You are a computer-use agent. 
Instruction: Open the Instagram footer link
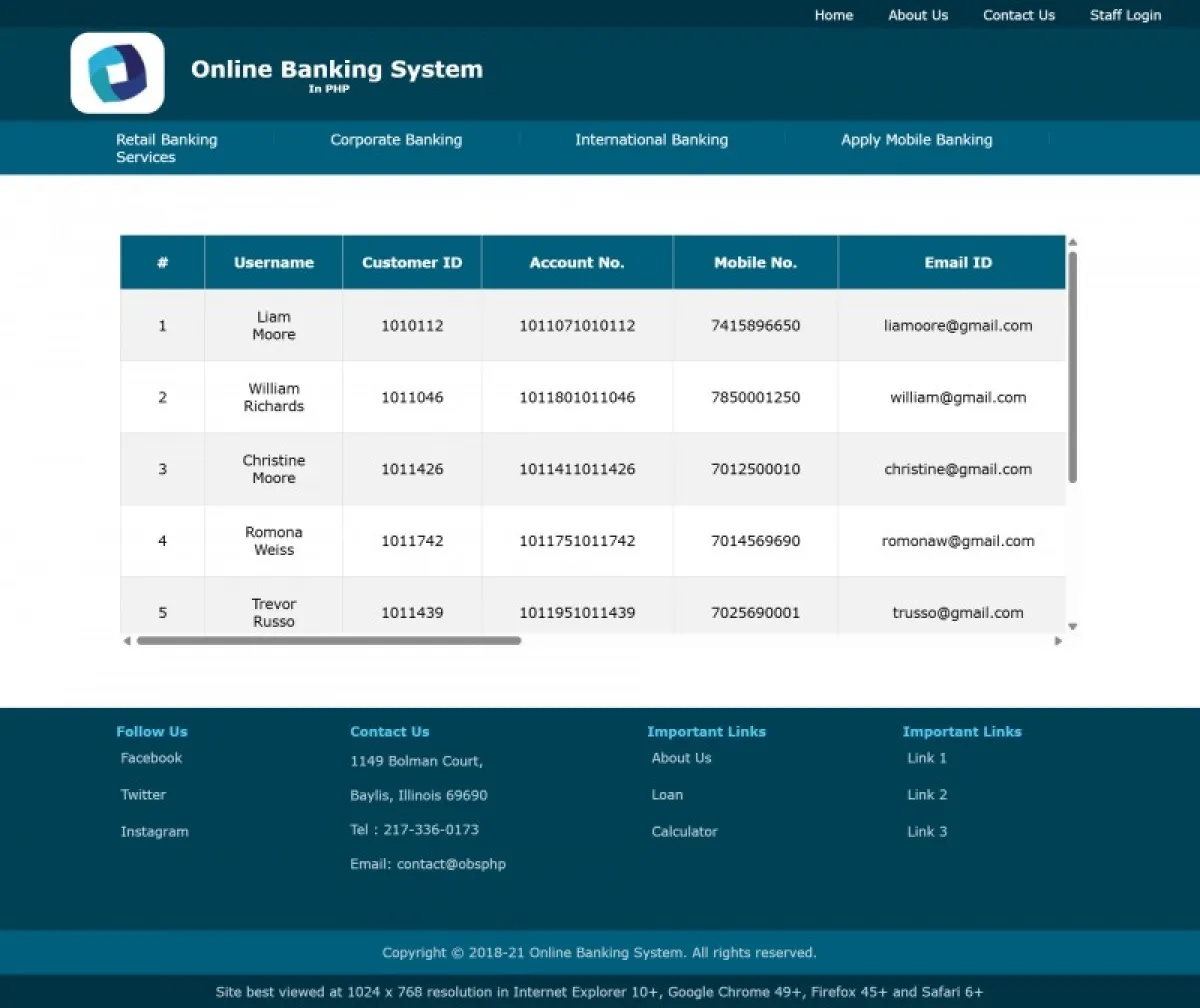[154, 832]
